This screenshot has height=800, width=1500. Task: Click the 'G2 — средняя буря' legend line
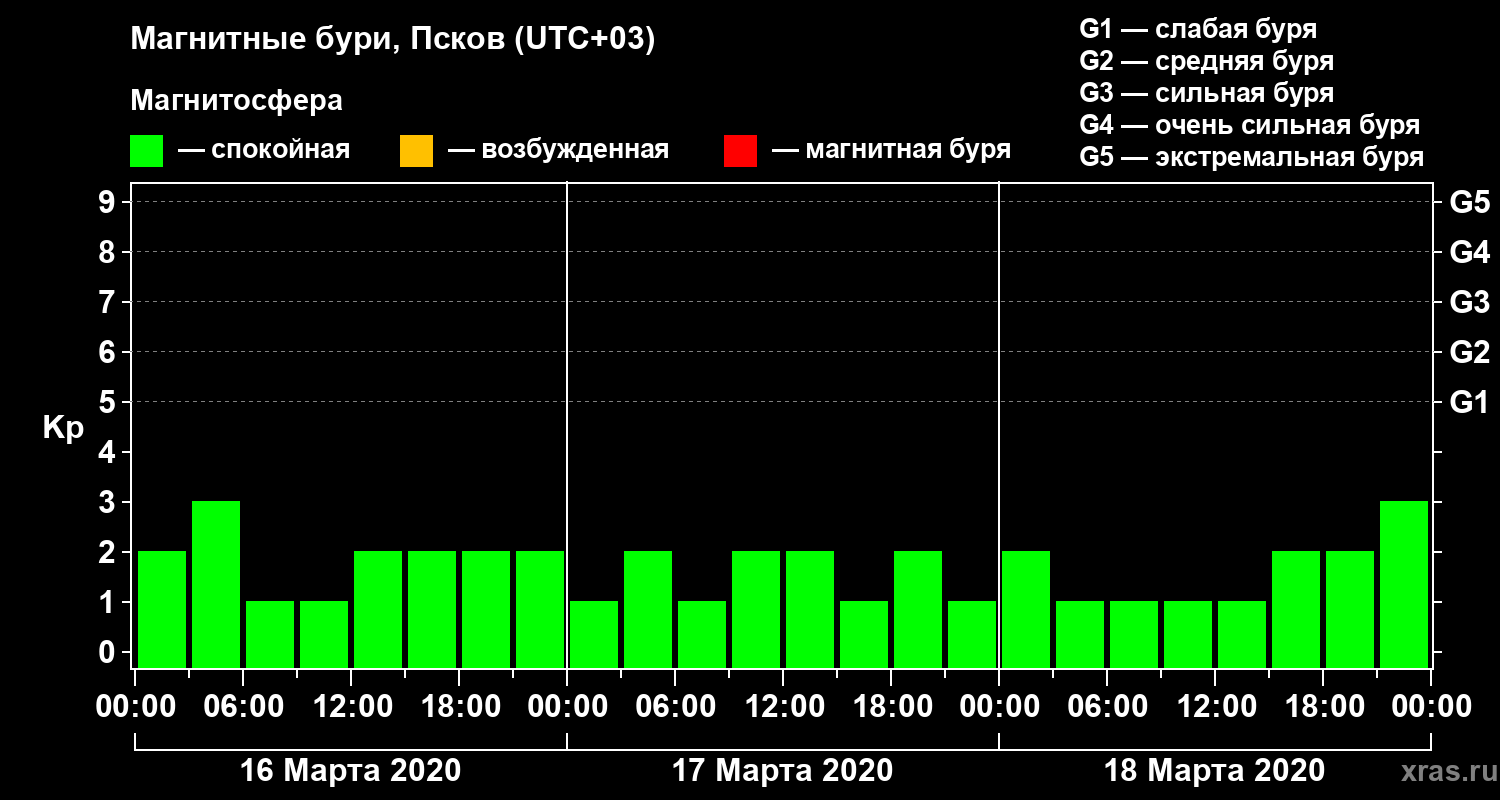click(1206, 60)
